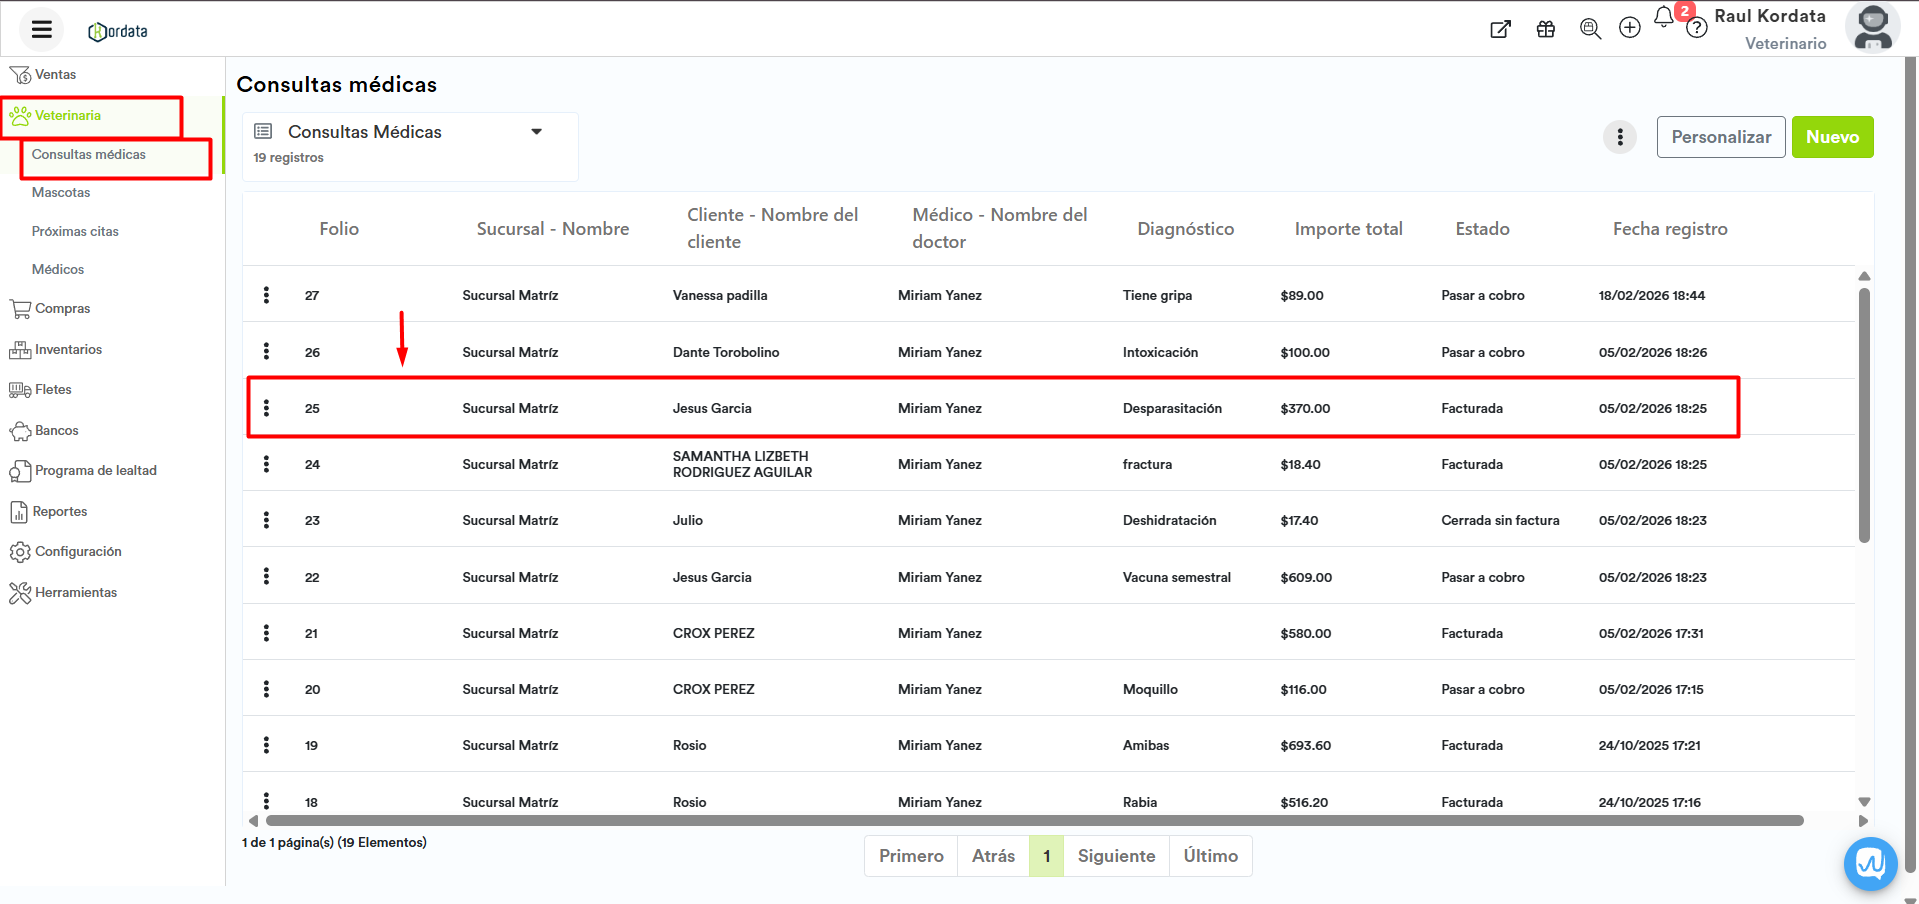Sort by the Importe total column header

point(1348,229)
